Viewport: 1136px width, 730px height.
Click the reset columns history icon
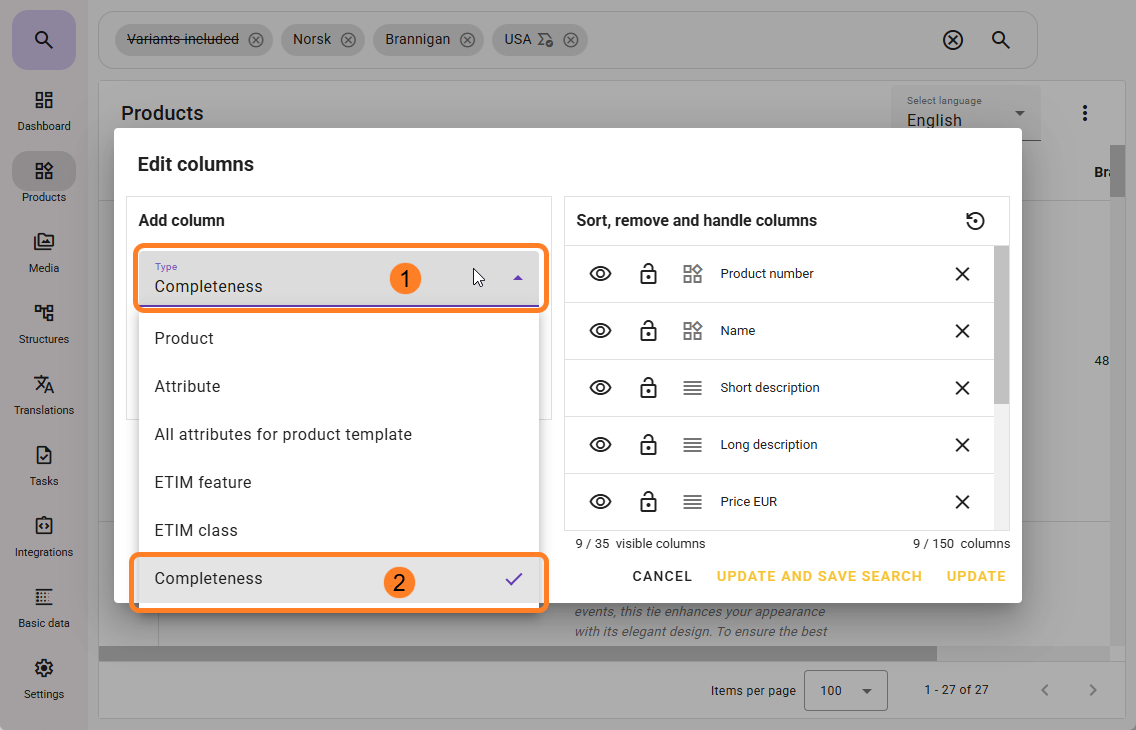tap(975, 221)
